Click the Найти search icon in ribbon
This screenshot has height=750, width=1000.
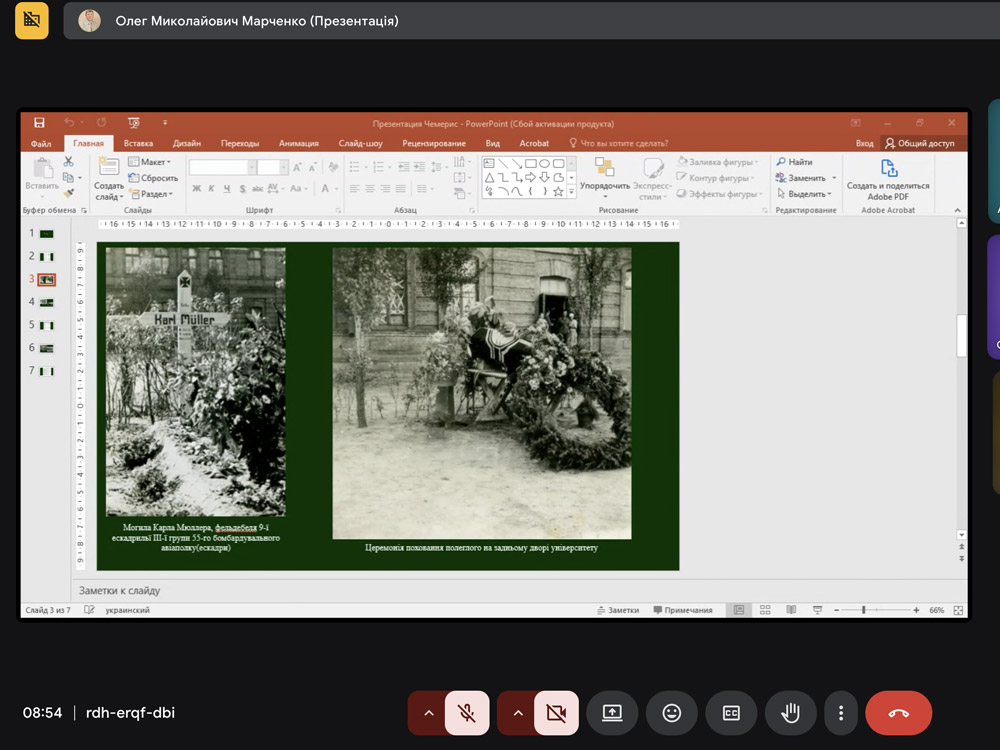tap(794, 162)
